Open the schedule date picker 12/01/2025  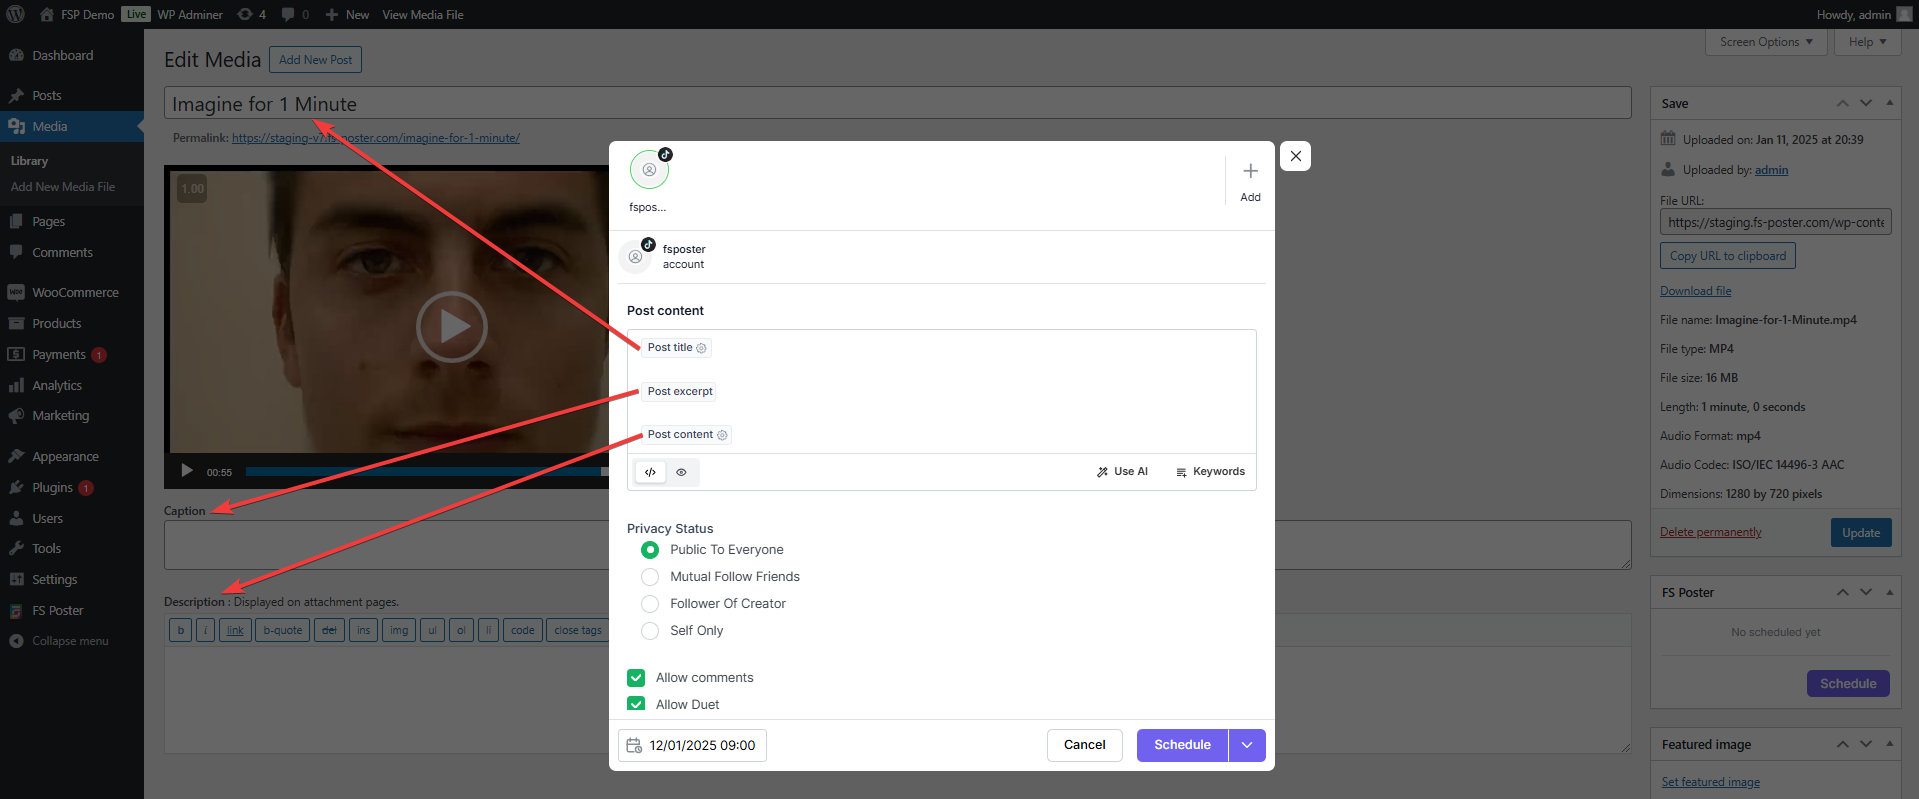(x=692, y=745)
